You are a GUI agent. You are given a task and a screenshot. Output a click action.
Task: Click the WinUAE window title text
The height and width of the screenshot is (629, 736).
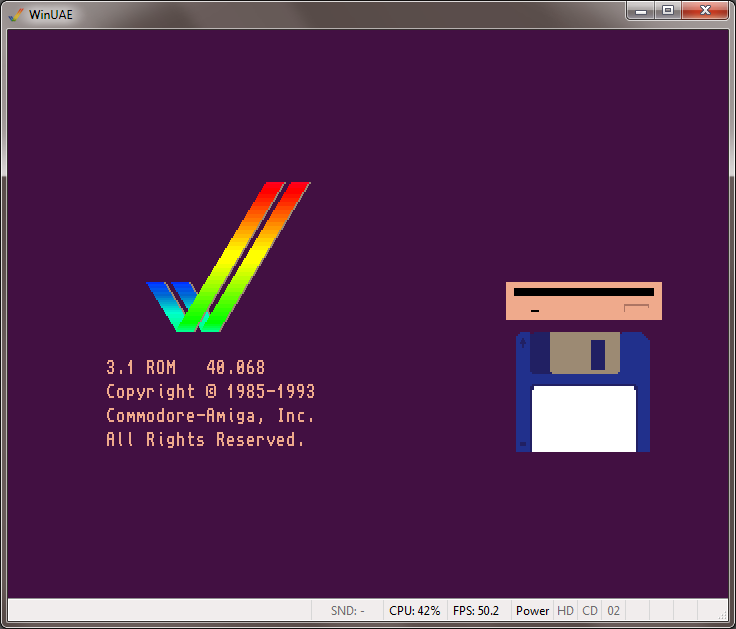pos(51,15)
